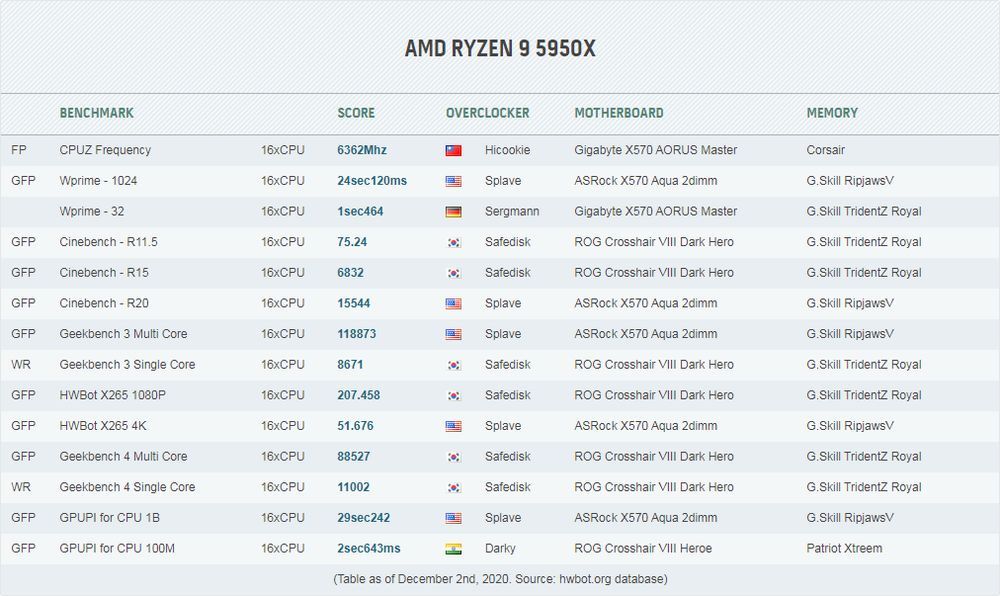Click the Taiwan flag next to Hicookie
Screen dimensions: 1000x596
[453, 150]
